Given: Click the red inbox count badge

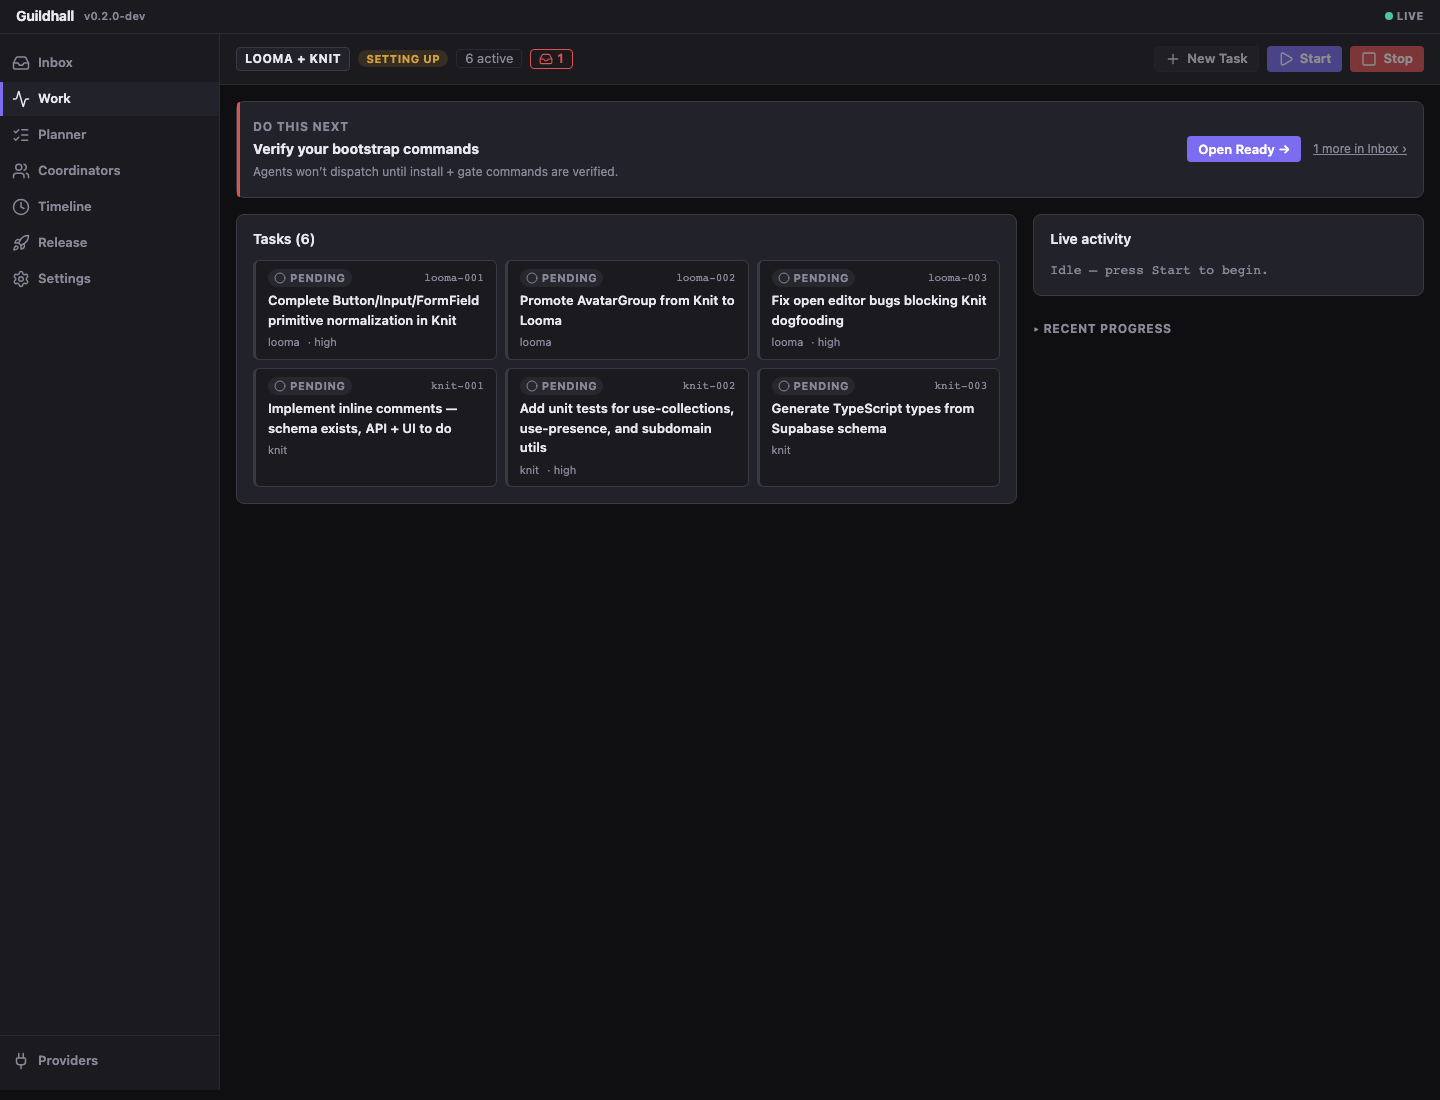Looking at the screenshot, I should [x=551, y=59].
